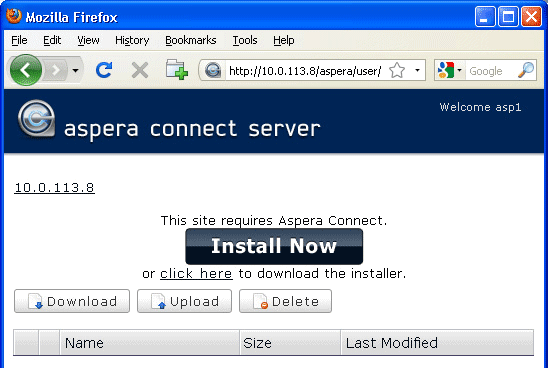548x368 pixels.
Task: Sort by the Size column header
Action: tap(290, 343)
